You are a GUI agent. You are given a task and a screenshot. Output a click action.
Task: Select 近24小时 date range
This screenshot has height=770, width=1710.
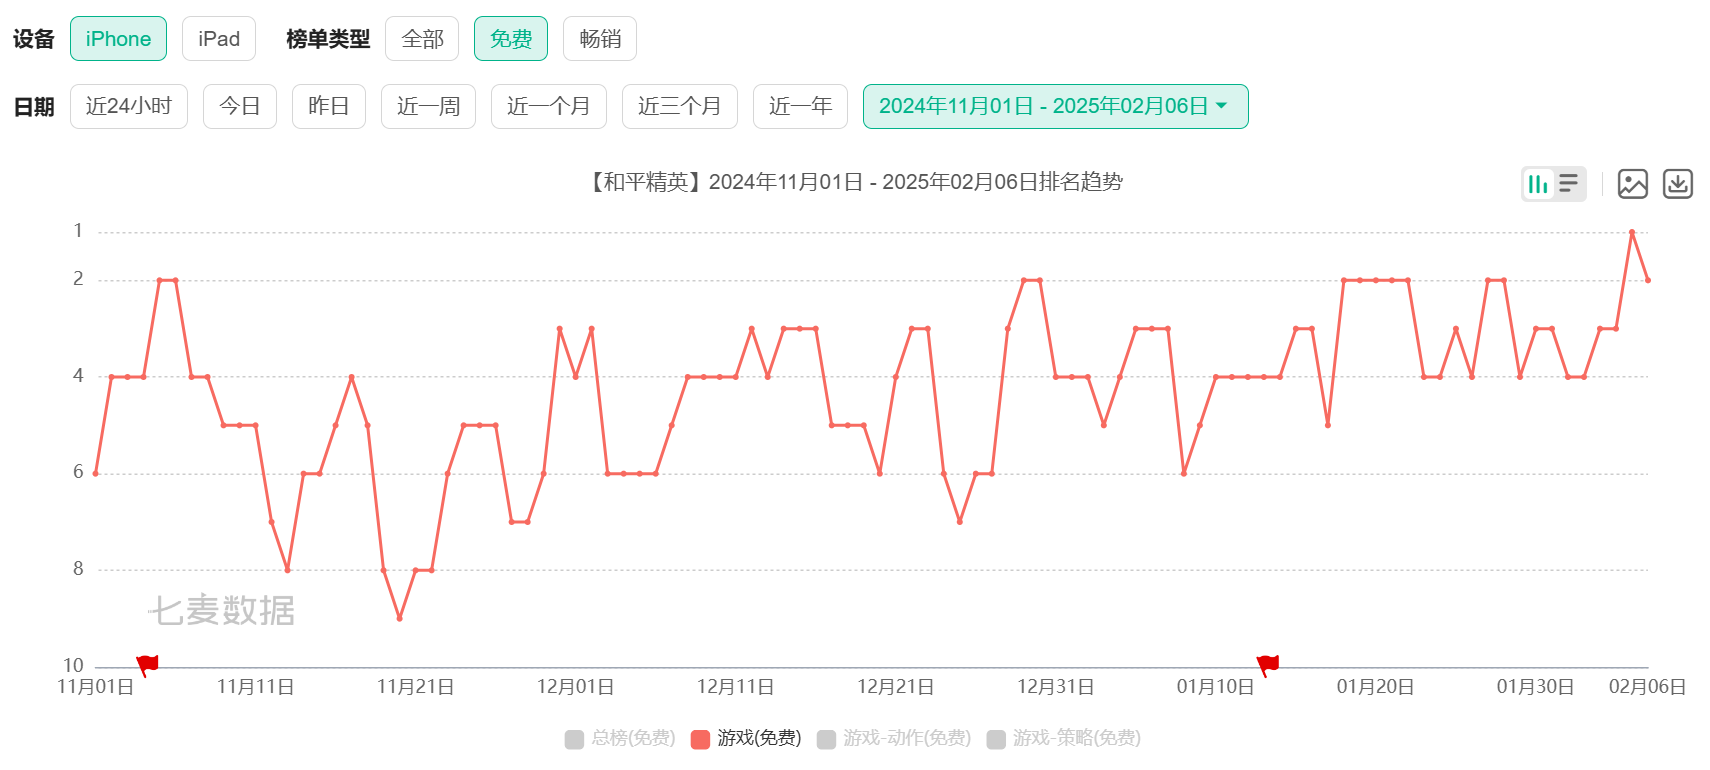coord(129,106)
